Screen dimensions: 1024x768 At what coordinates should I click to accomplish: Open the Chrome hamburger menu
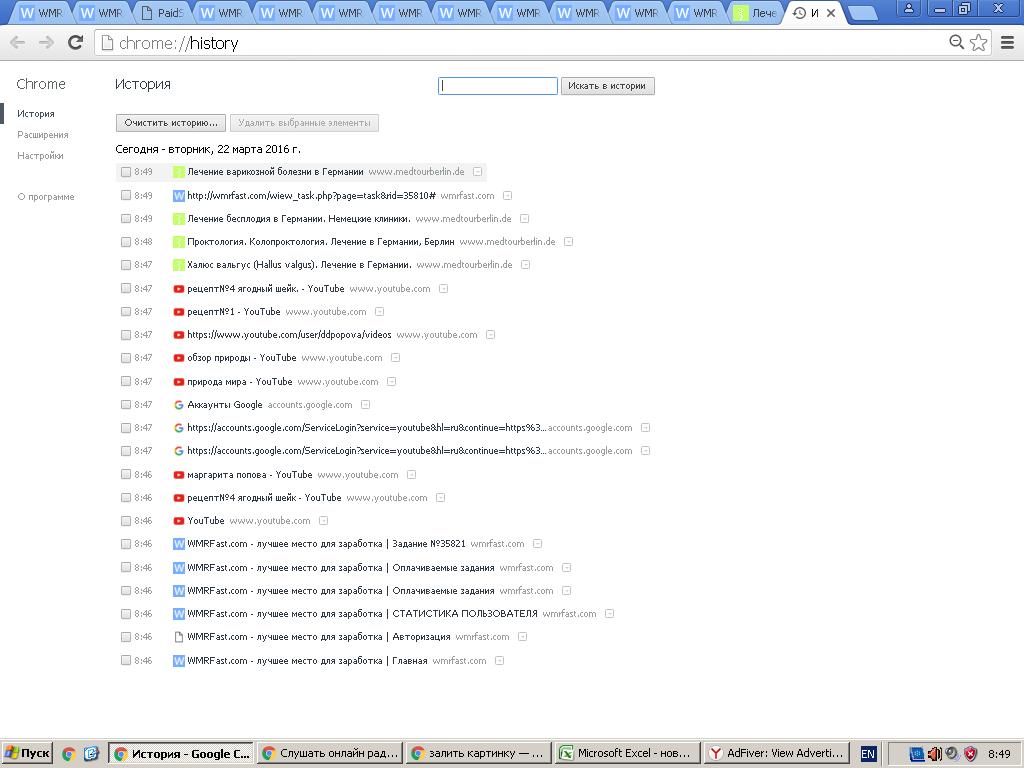(x=1008, y=42)
